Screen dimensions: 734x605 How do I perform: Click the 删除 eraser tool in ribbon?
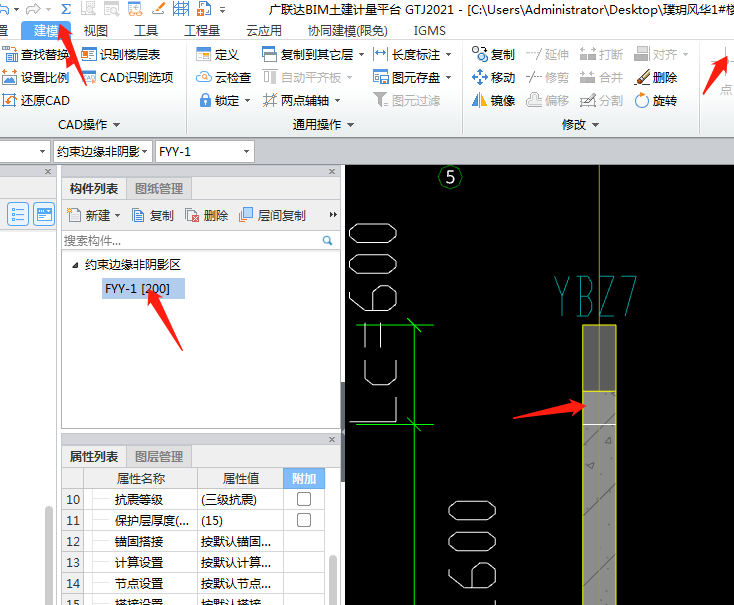point(655,78)
